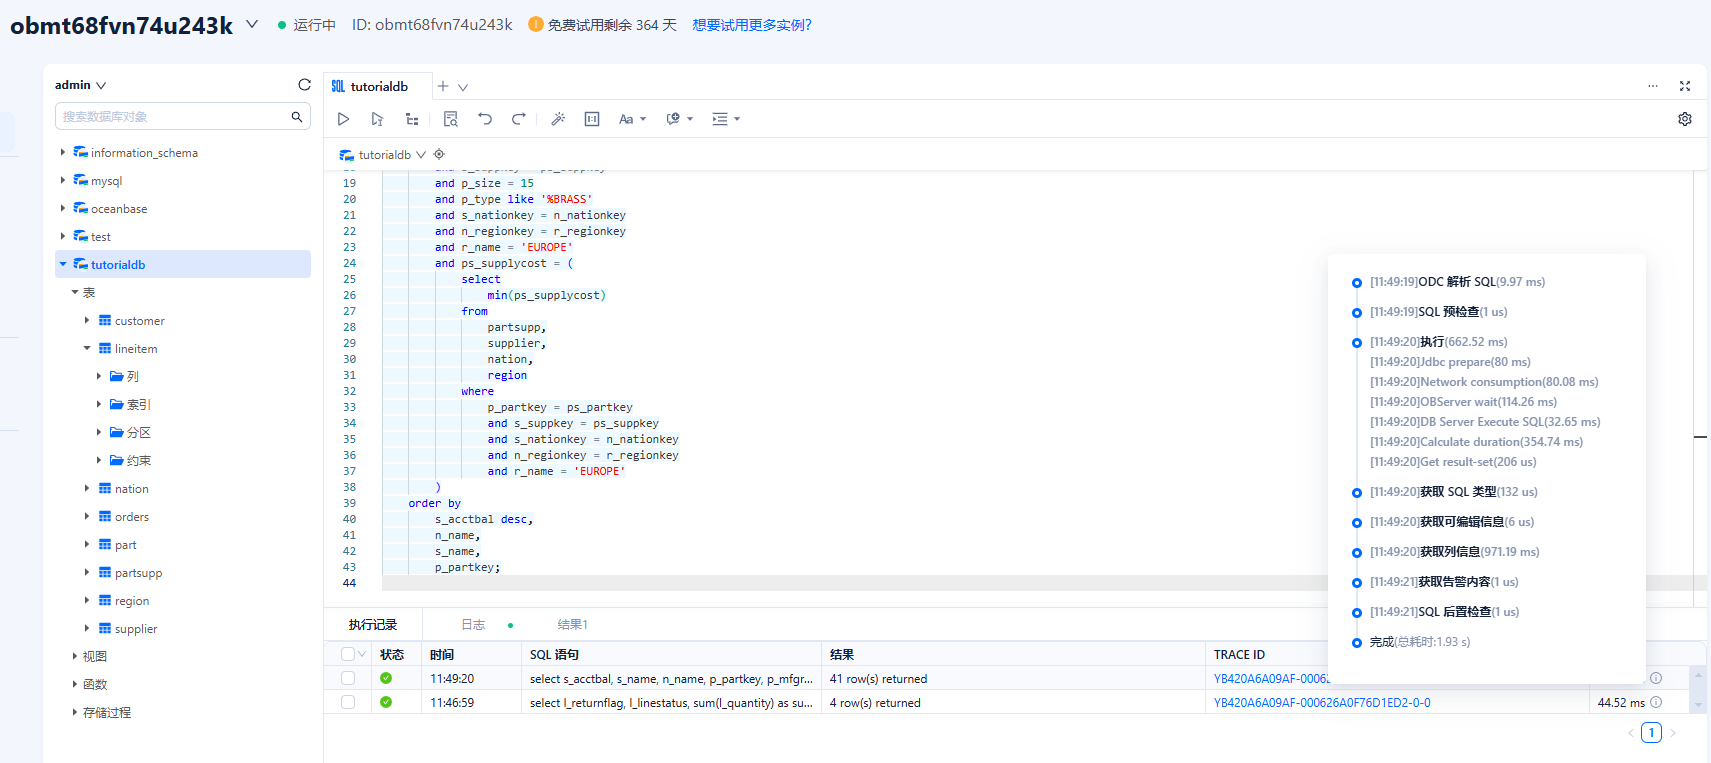This screenshot has width=1711, height=763.
Task: Expand the oceanbase database node
Action: tap(62, 209)
